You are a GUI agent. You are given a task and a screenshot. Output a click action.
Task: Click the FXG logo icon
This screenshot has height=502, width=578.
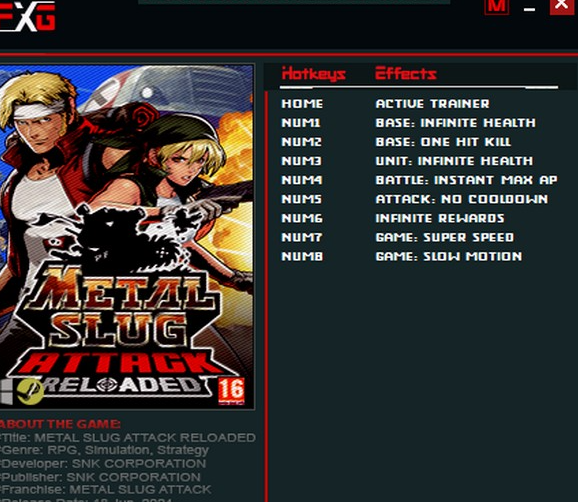click(x=27, y=15)
